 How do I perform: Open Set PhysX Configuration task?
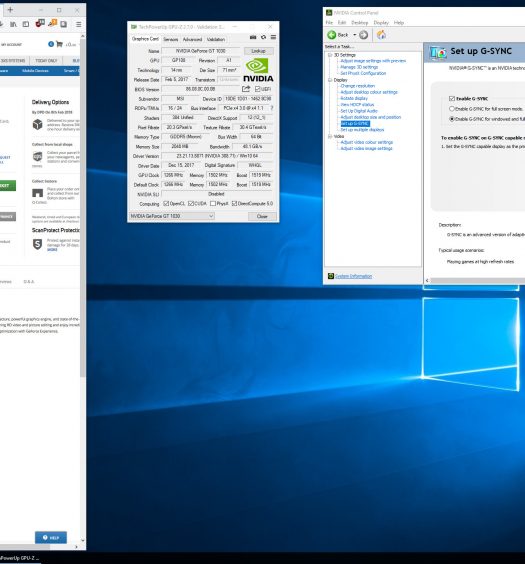[363, 73]
